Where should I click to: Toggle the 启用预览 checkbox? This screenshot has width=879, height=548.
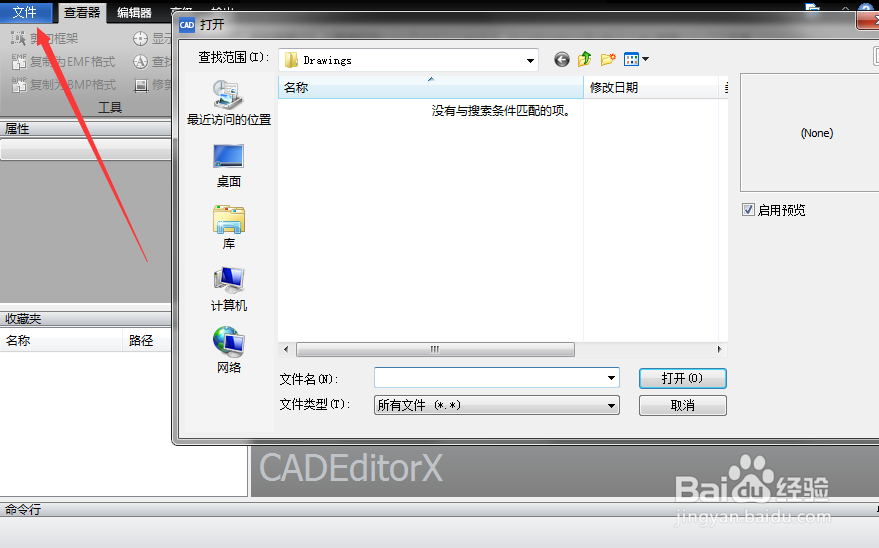click(748, 210)
